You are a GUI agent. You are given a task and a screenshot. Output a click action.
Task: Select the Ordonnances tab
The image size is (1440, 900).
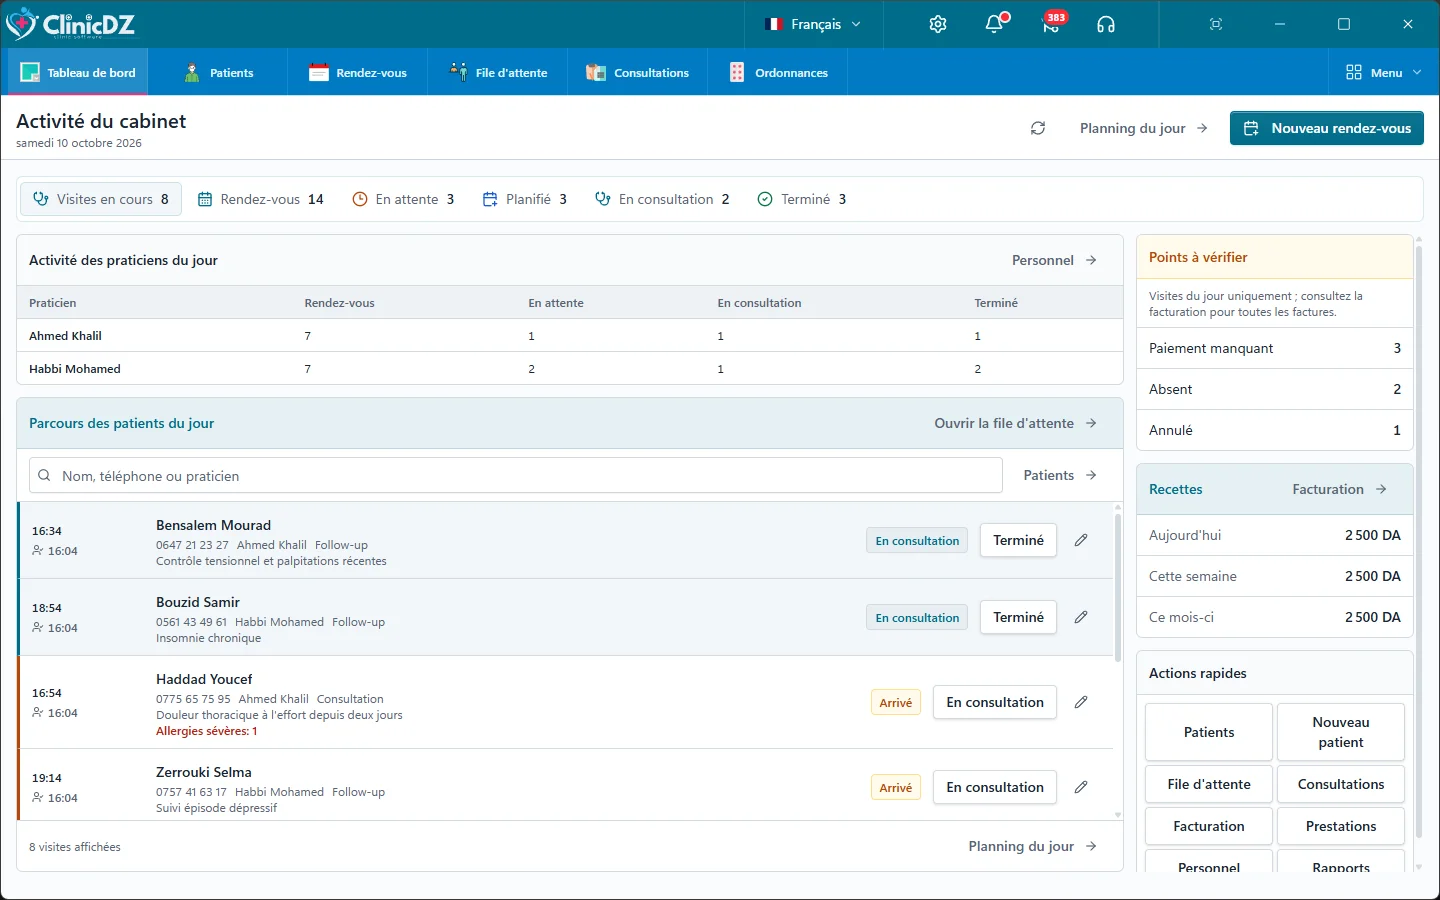click(x=778, y=72)
